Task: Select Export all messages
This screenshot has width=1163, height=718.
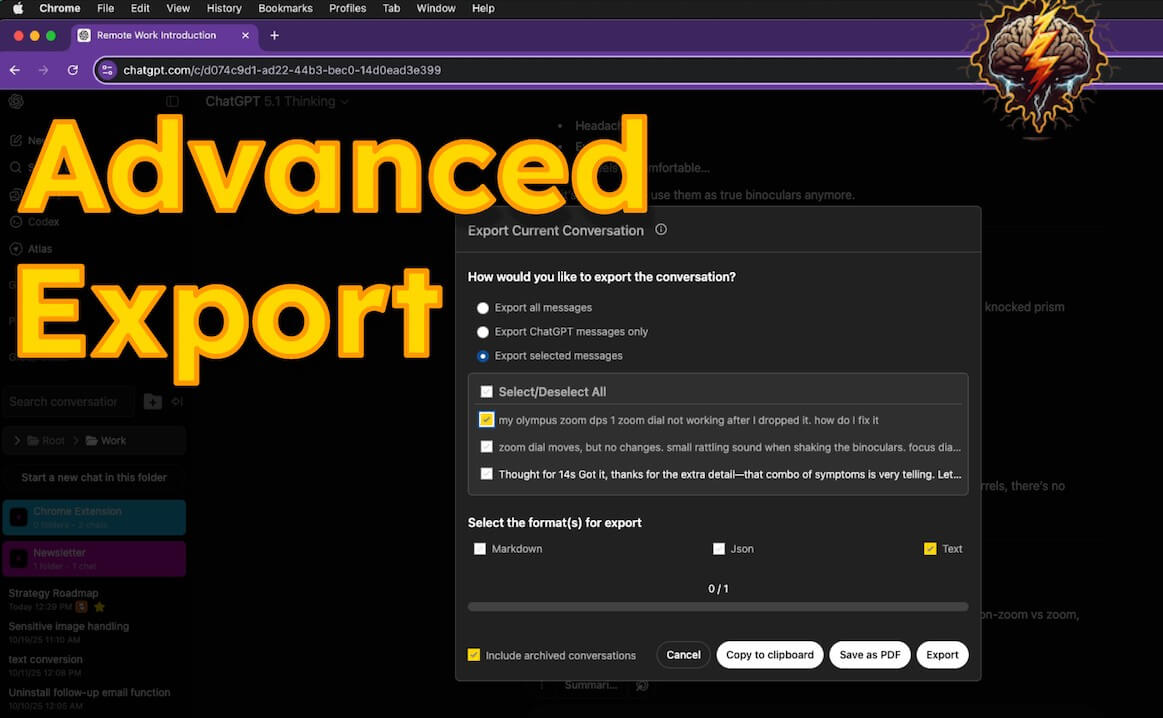Action: 483,308
